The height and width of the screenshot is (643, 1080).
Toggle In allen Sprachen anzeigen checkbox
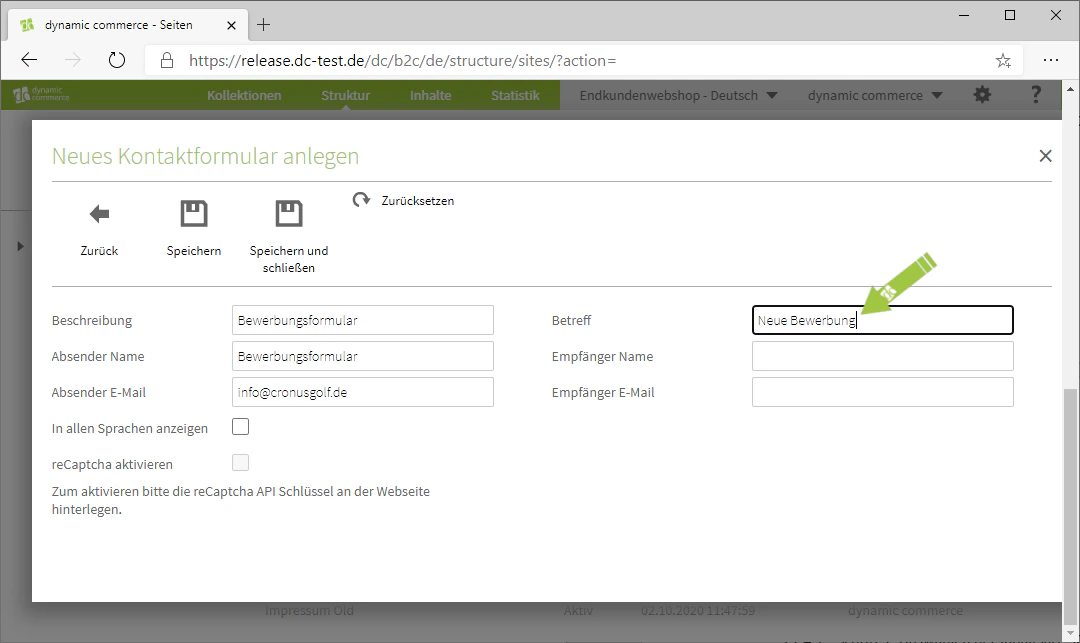(240, 427)
